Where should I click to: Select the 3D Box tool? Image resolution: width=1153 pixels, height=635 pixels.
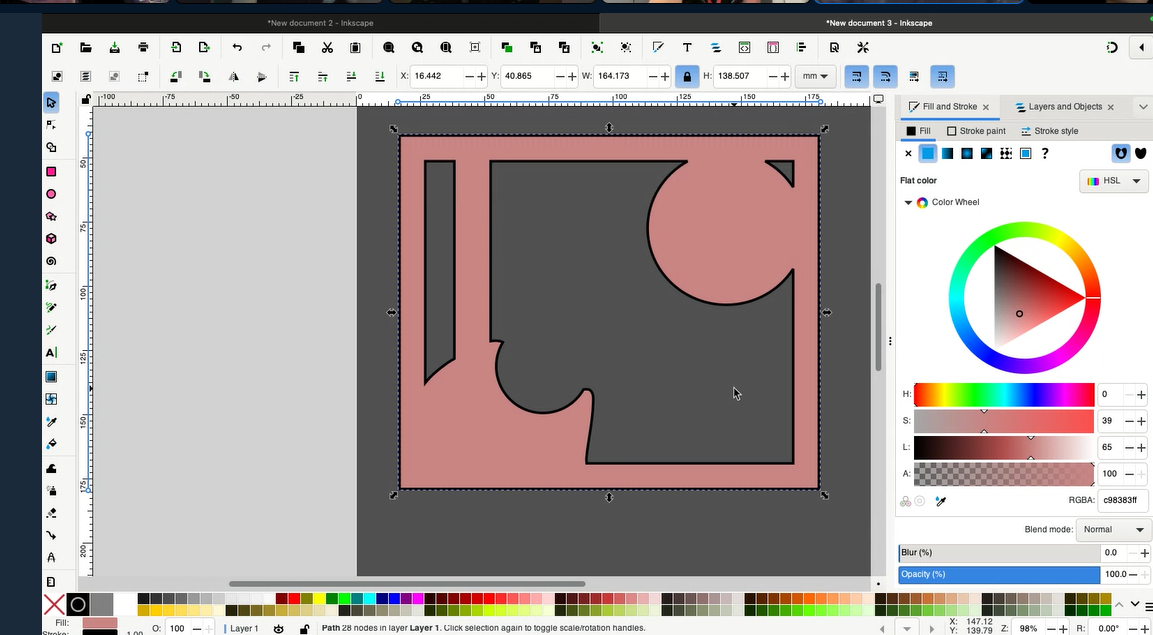click(x=51, y=239)
